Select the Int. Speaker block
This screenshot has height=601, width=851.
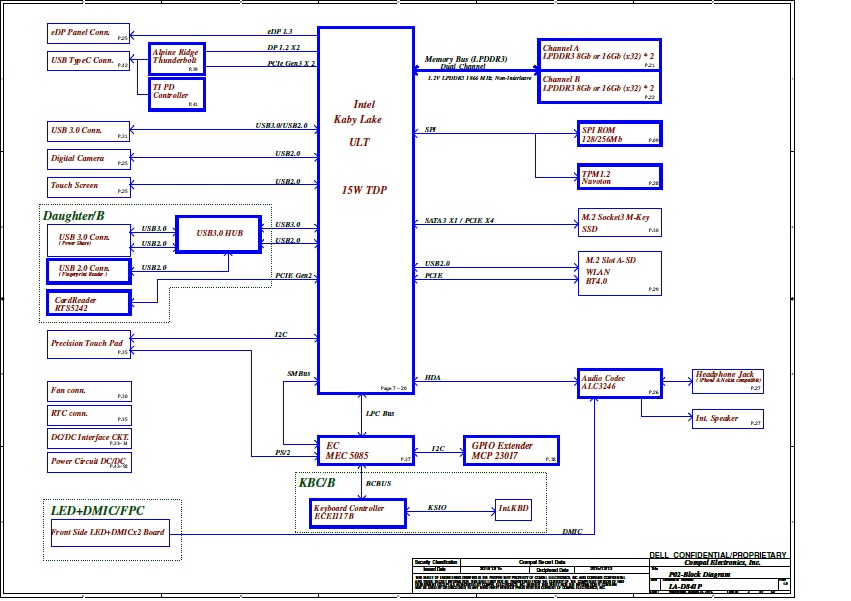[x=728, y=419]
